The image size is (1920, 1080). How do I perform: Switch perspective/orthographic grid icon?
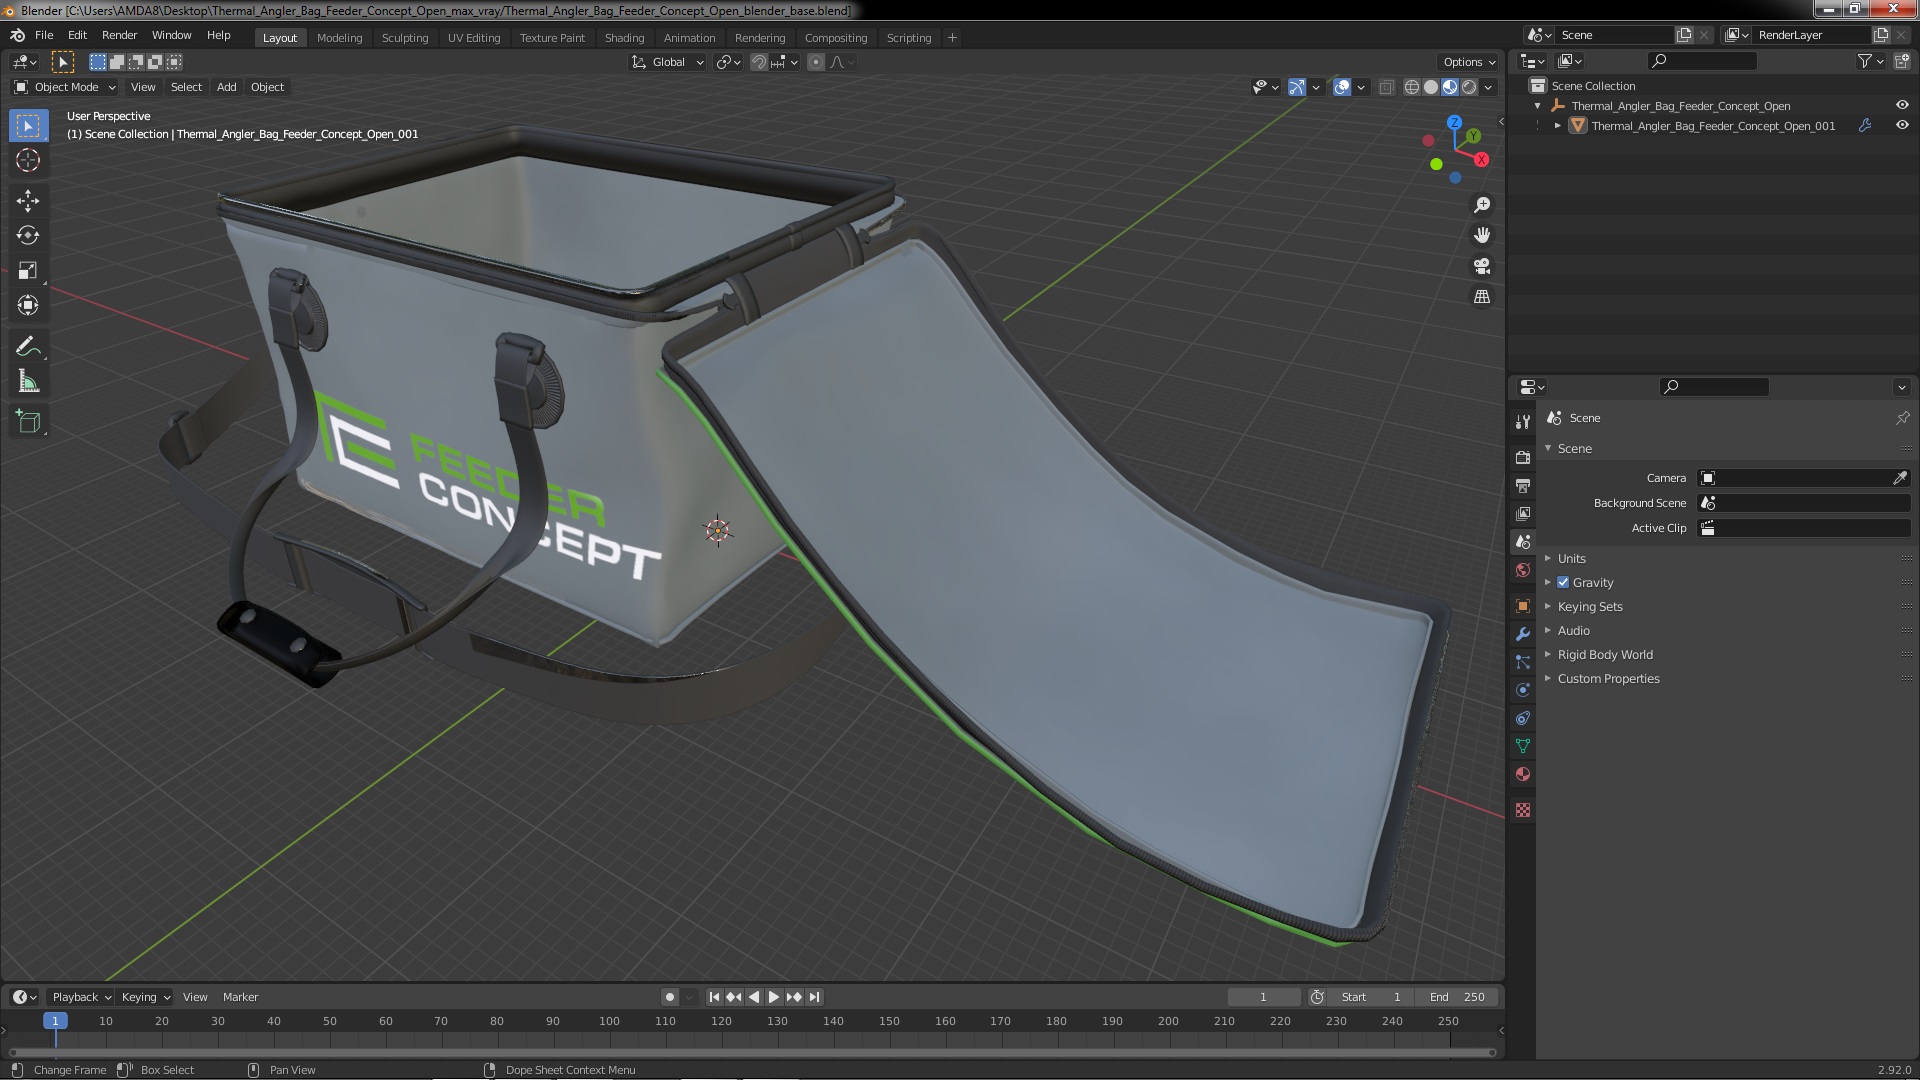coord(1482,297)
